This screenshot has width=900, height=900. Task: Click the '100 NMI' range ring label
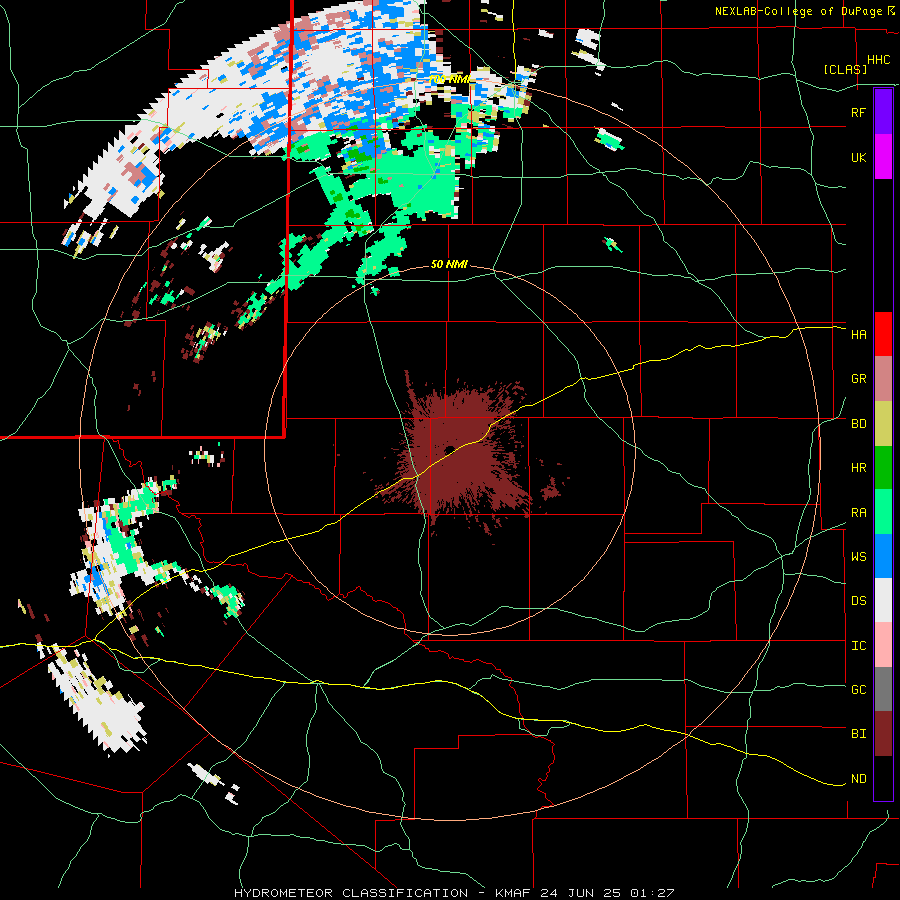click(451, 79)
